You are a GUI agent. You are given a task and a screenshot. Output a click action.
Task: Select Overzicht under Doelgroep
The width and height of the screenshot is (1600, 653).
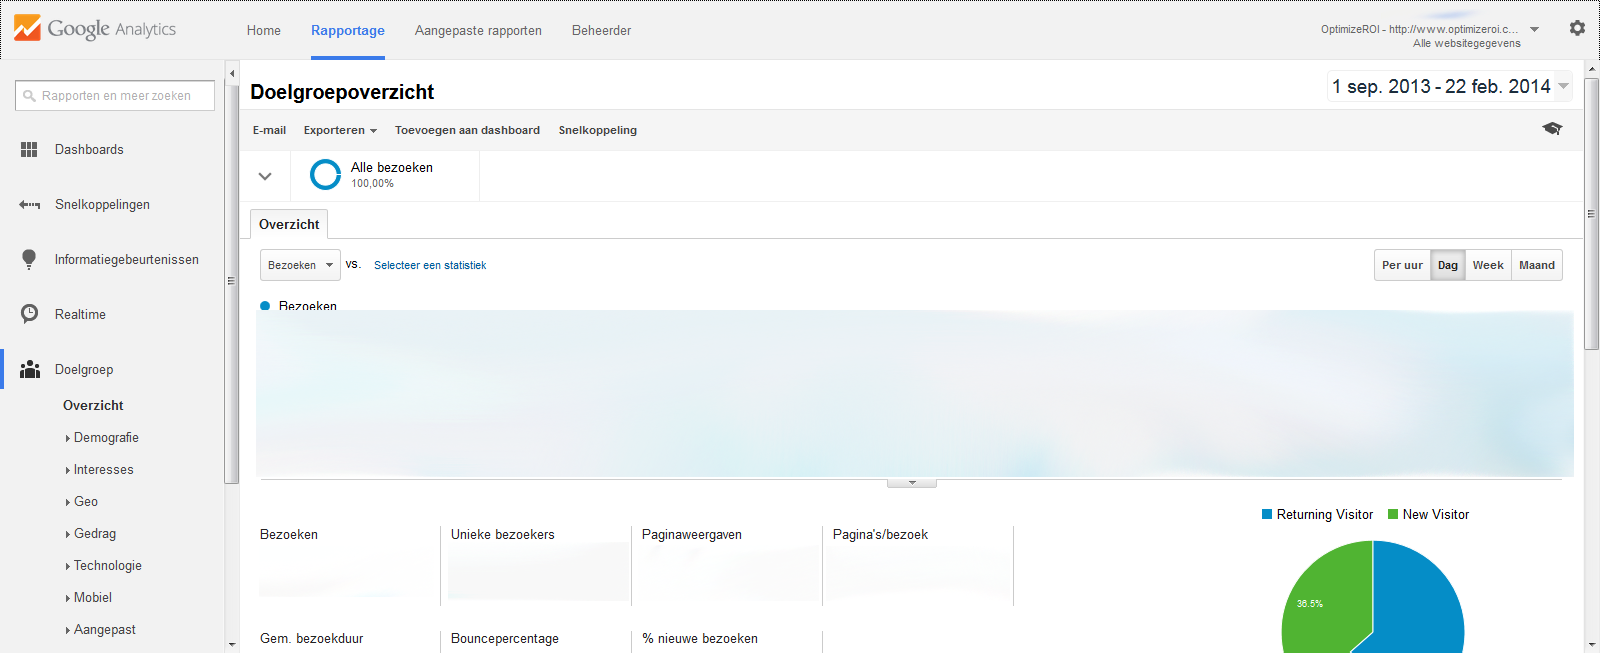pos(93,405)
